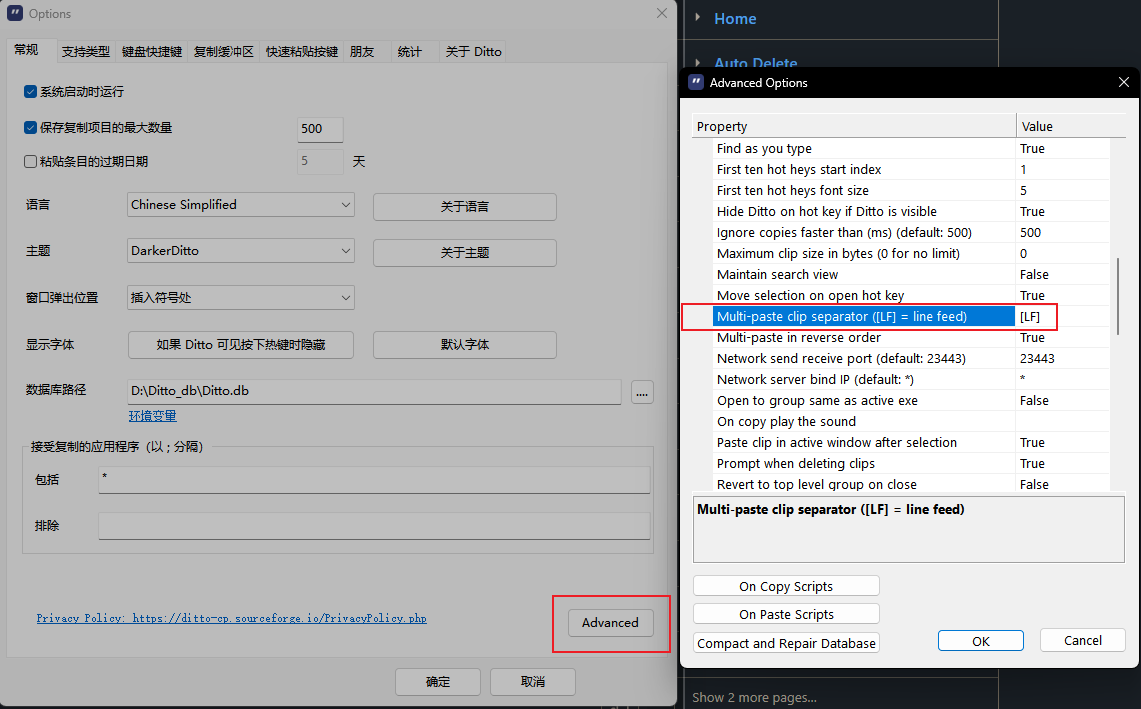Toggle 保存复制项目的最大数量 checkbox

point(31,127)
